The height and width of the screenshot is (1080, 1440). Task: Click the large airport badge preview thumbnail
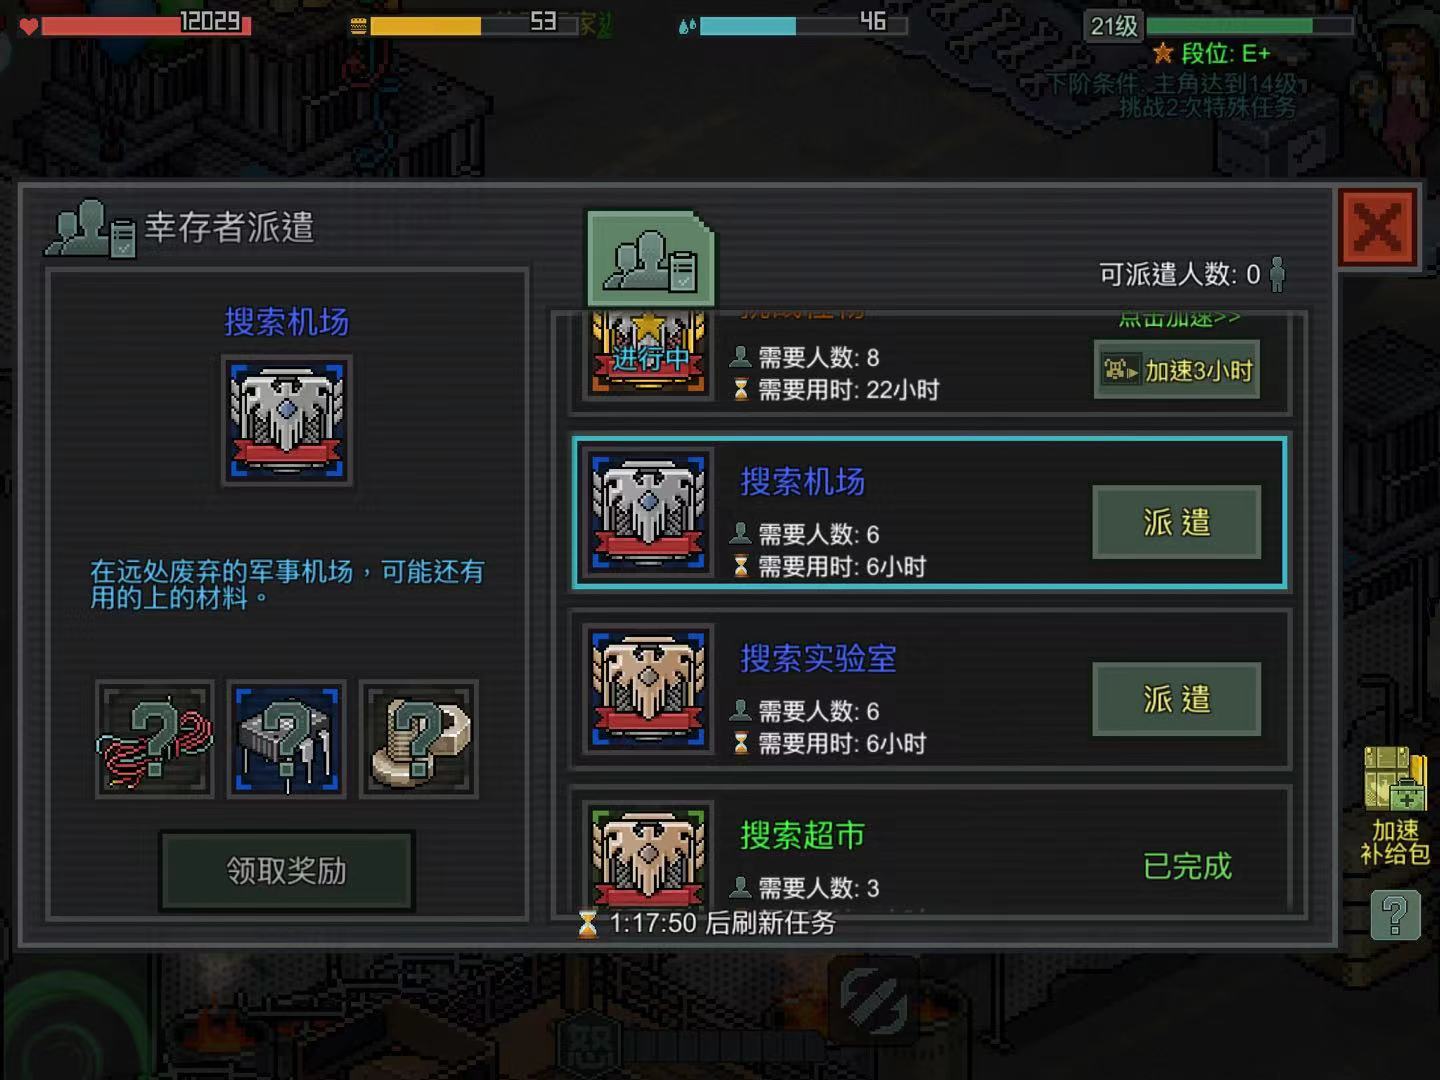pos(287,420)
